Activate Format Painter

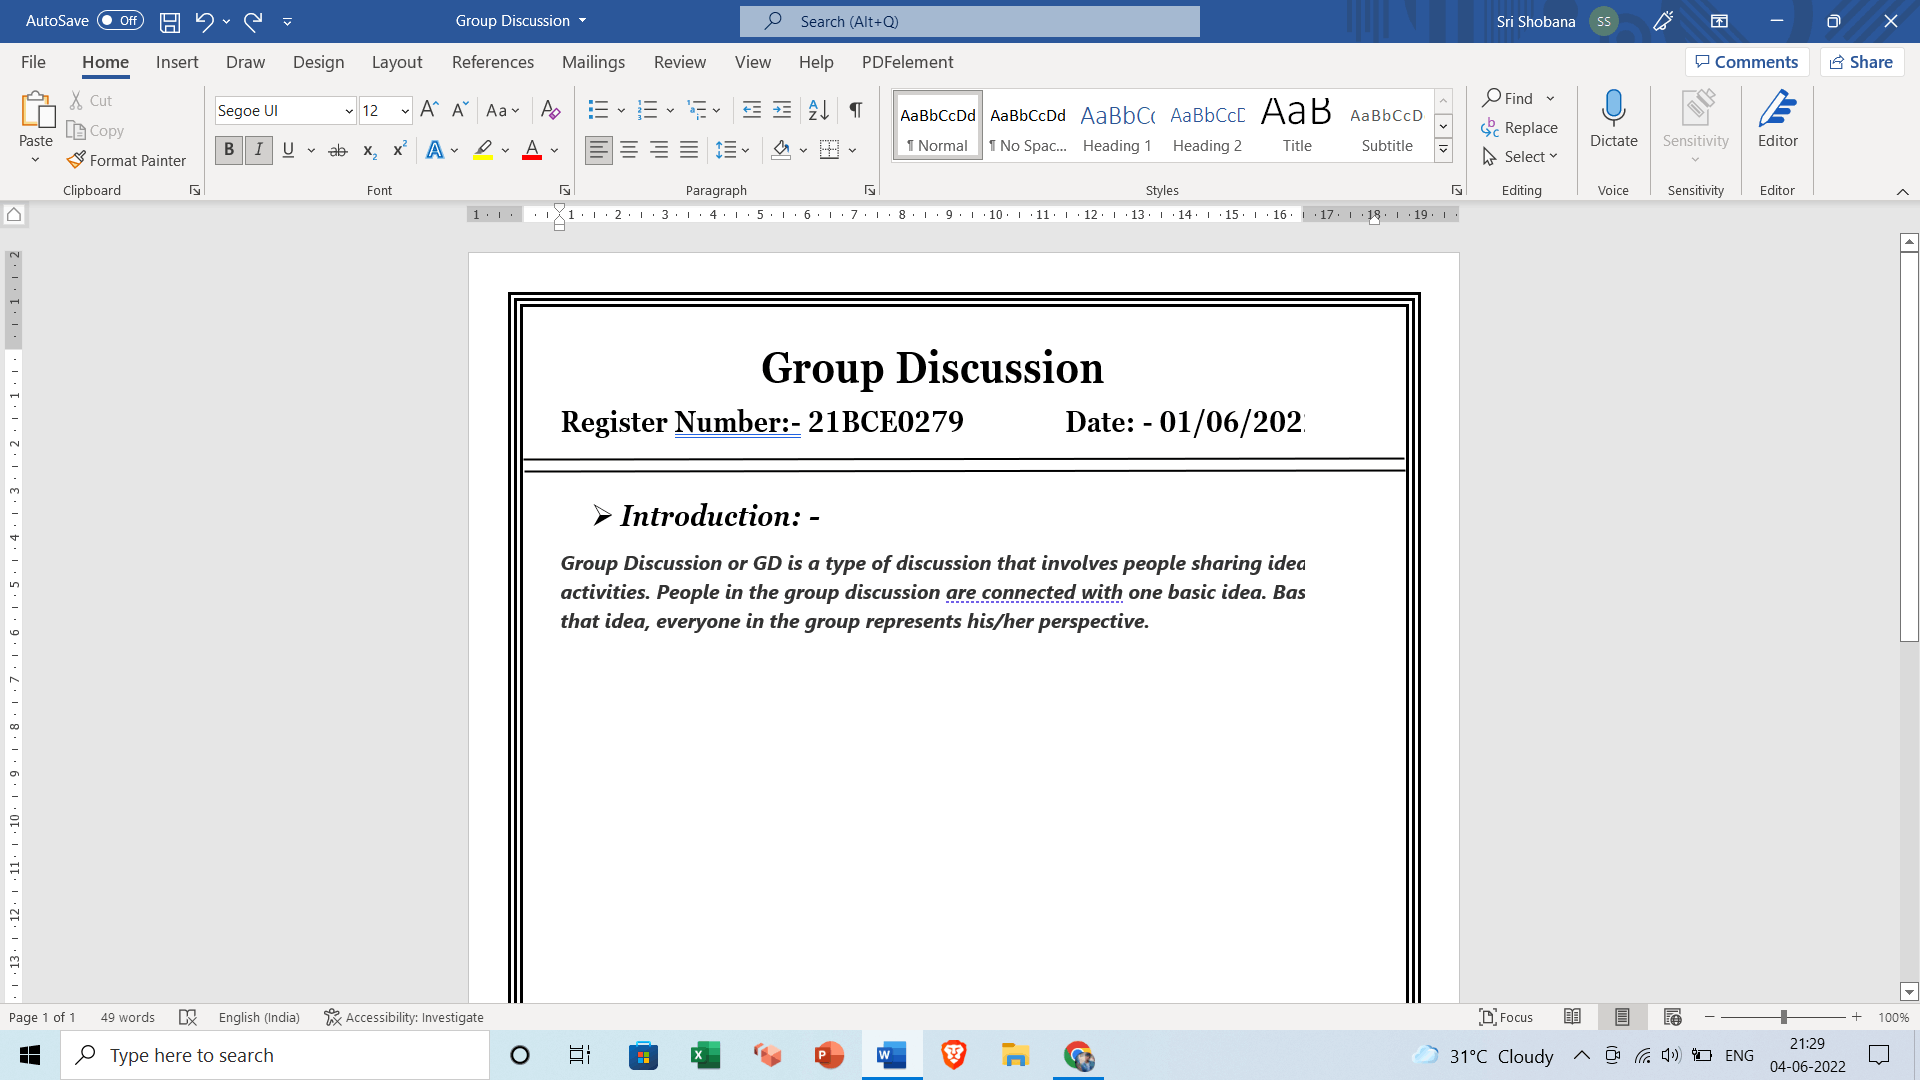coord(126,160)
